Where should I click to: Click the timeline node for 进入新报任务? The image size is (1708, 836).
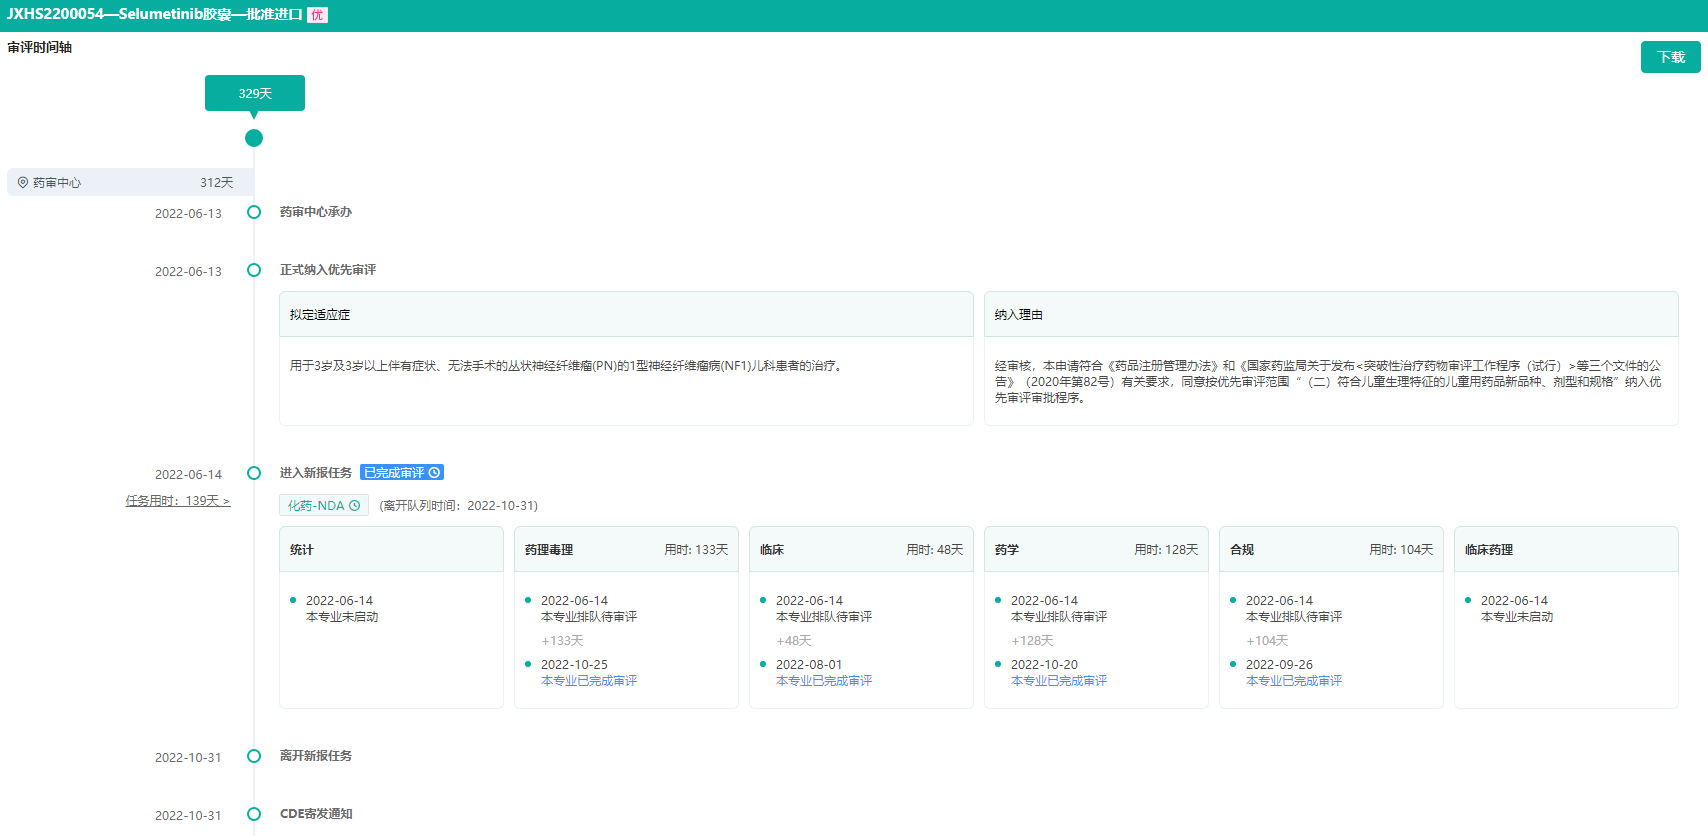click(x=254, y=473)
